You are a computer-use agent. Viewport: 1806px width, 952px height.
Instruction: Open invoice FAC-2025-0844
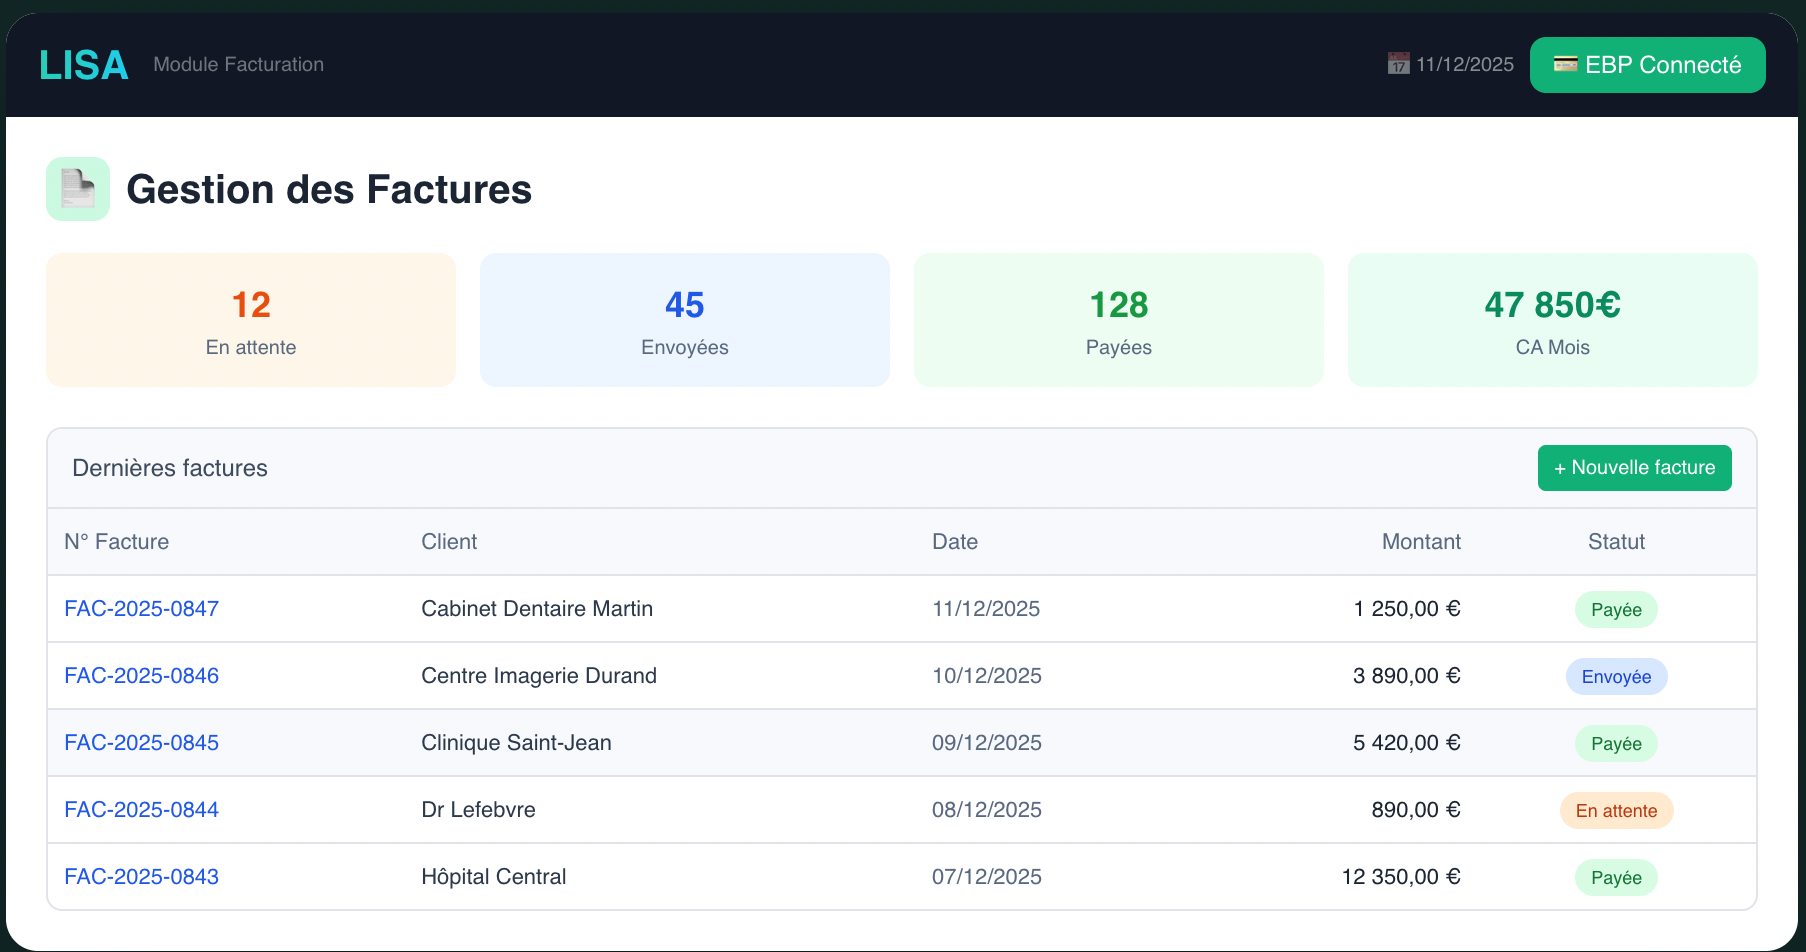(142, 810)
